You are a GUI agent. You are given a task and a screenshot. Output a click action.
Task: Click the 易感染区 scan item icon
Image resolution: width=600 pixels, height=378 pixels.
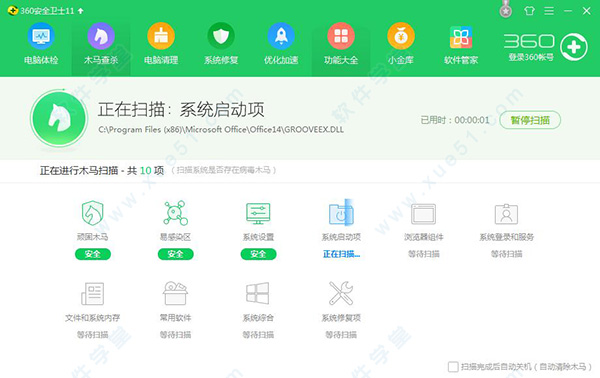tap(175, 213)
